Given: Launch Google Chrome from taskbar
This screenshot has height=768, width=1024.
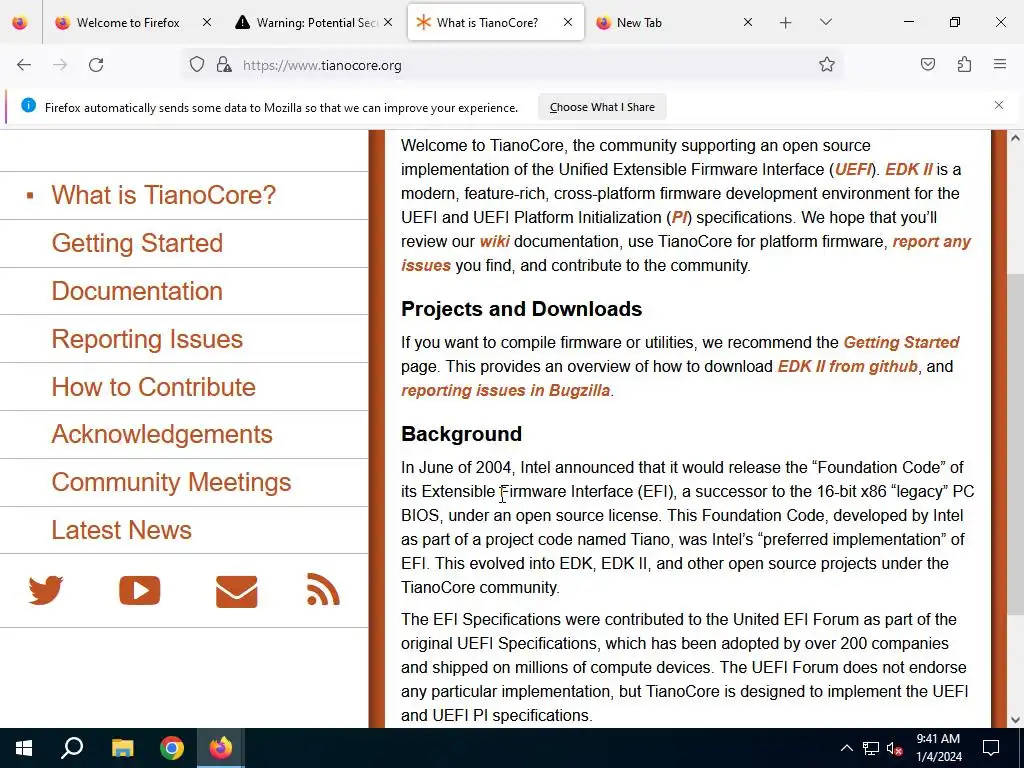Looking at the screenshot, I should click(x=172, y=748).
